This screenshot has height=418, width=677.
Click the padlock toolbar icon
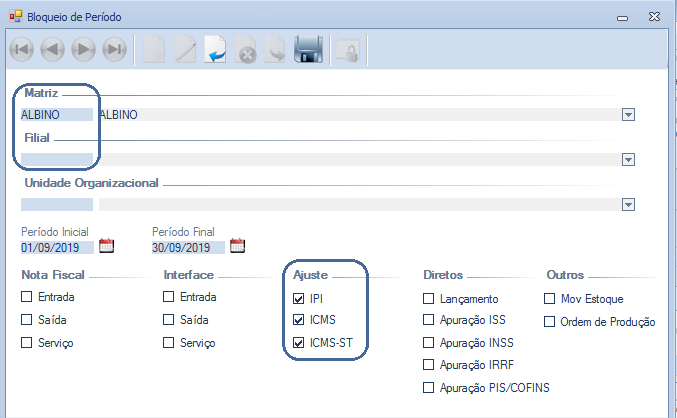point(348,51)
